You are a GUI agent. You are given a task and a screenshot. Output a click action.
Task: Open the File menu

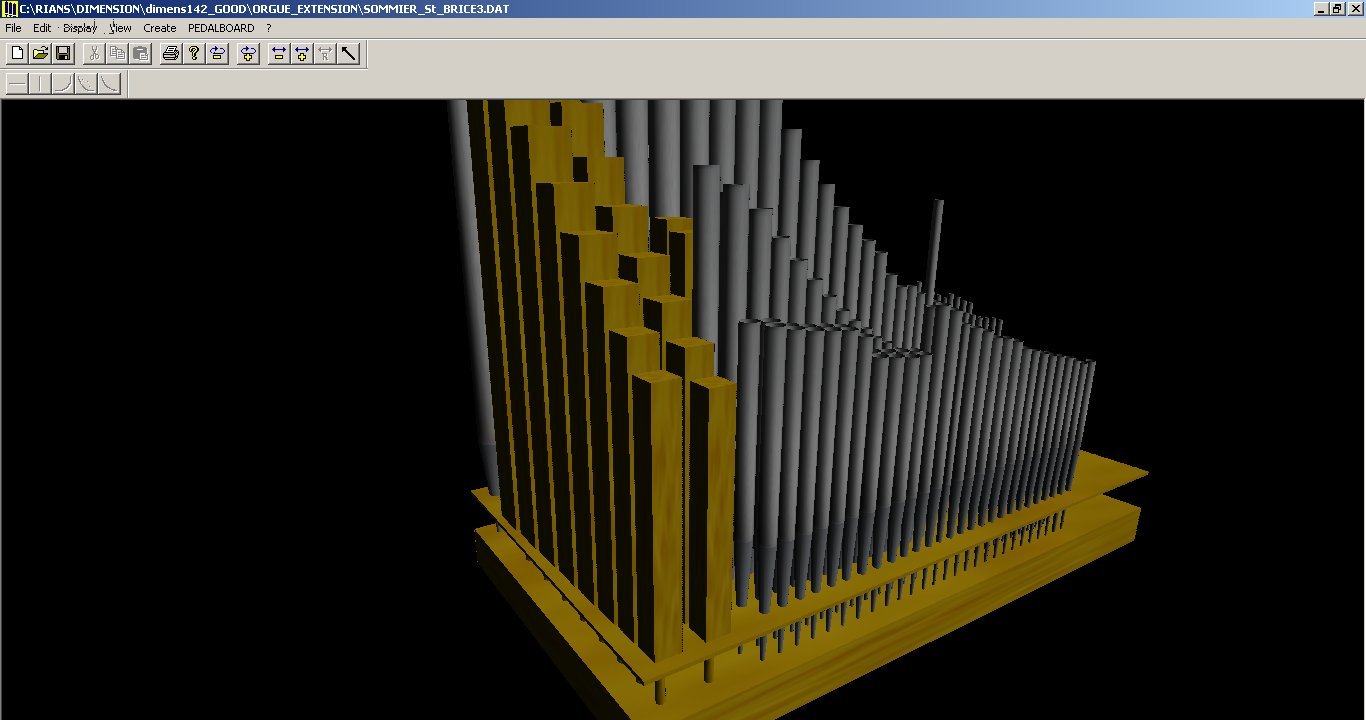13,28
